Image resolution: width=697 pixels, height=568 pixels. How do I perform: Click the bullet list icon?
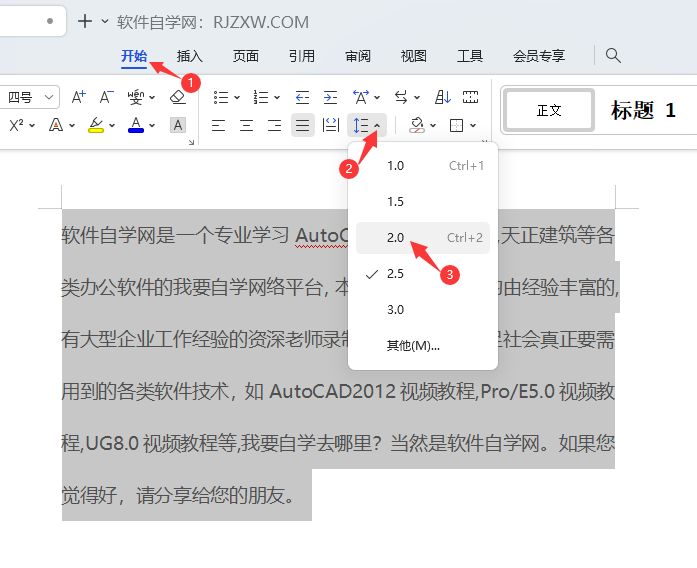point(221,97)
